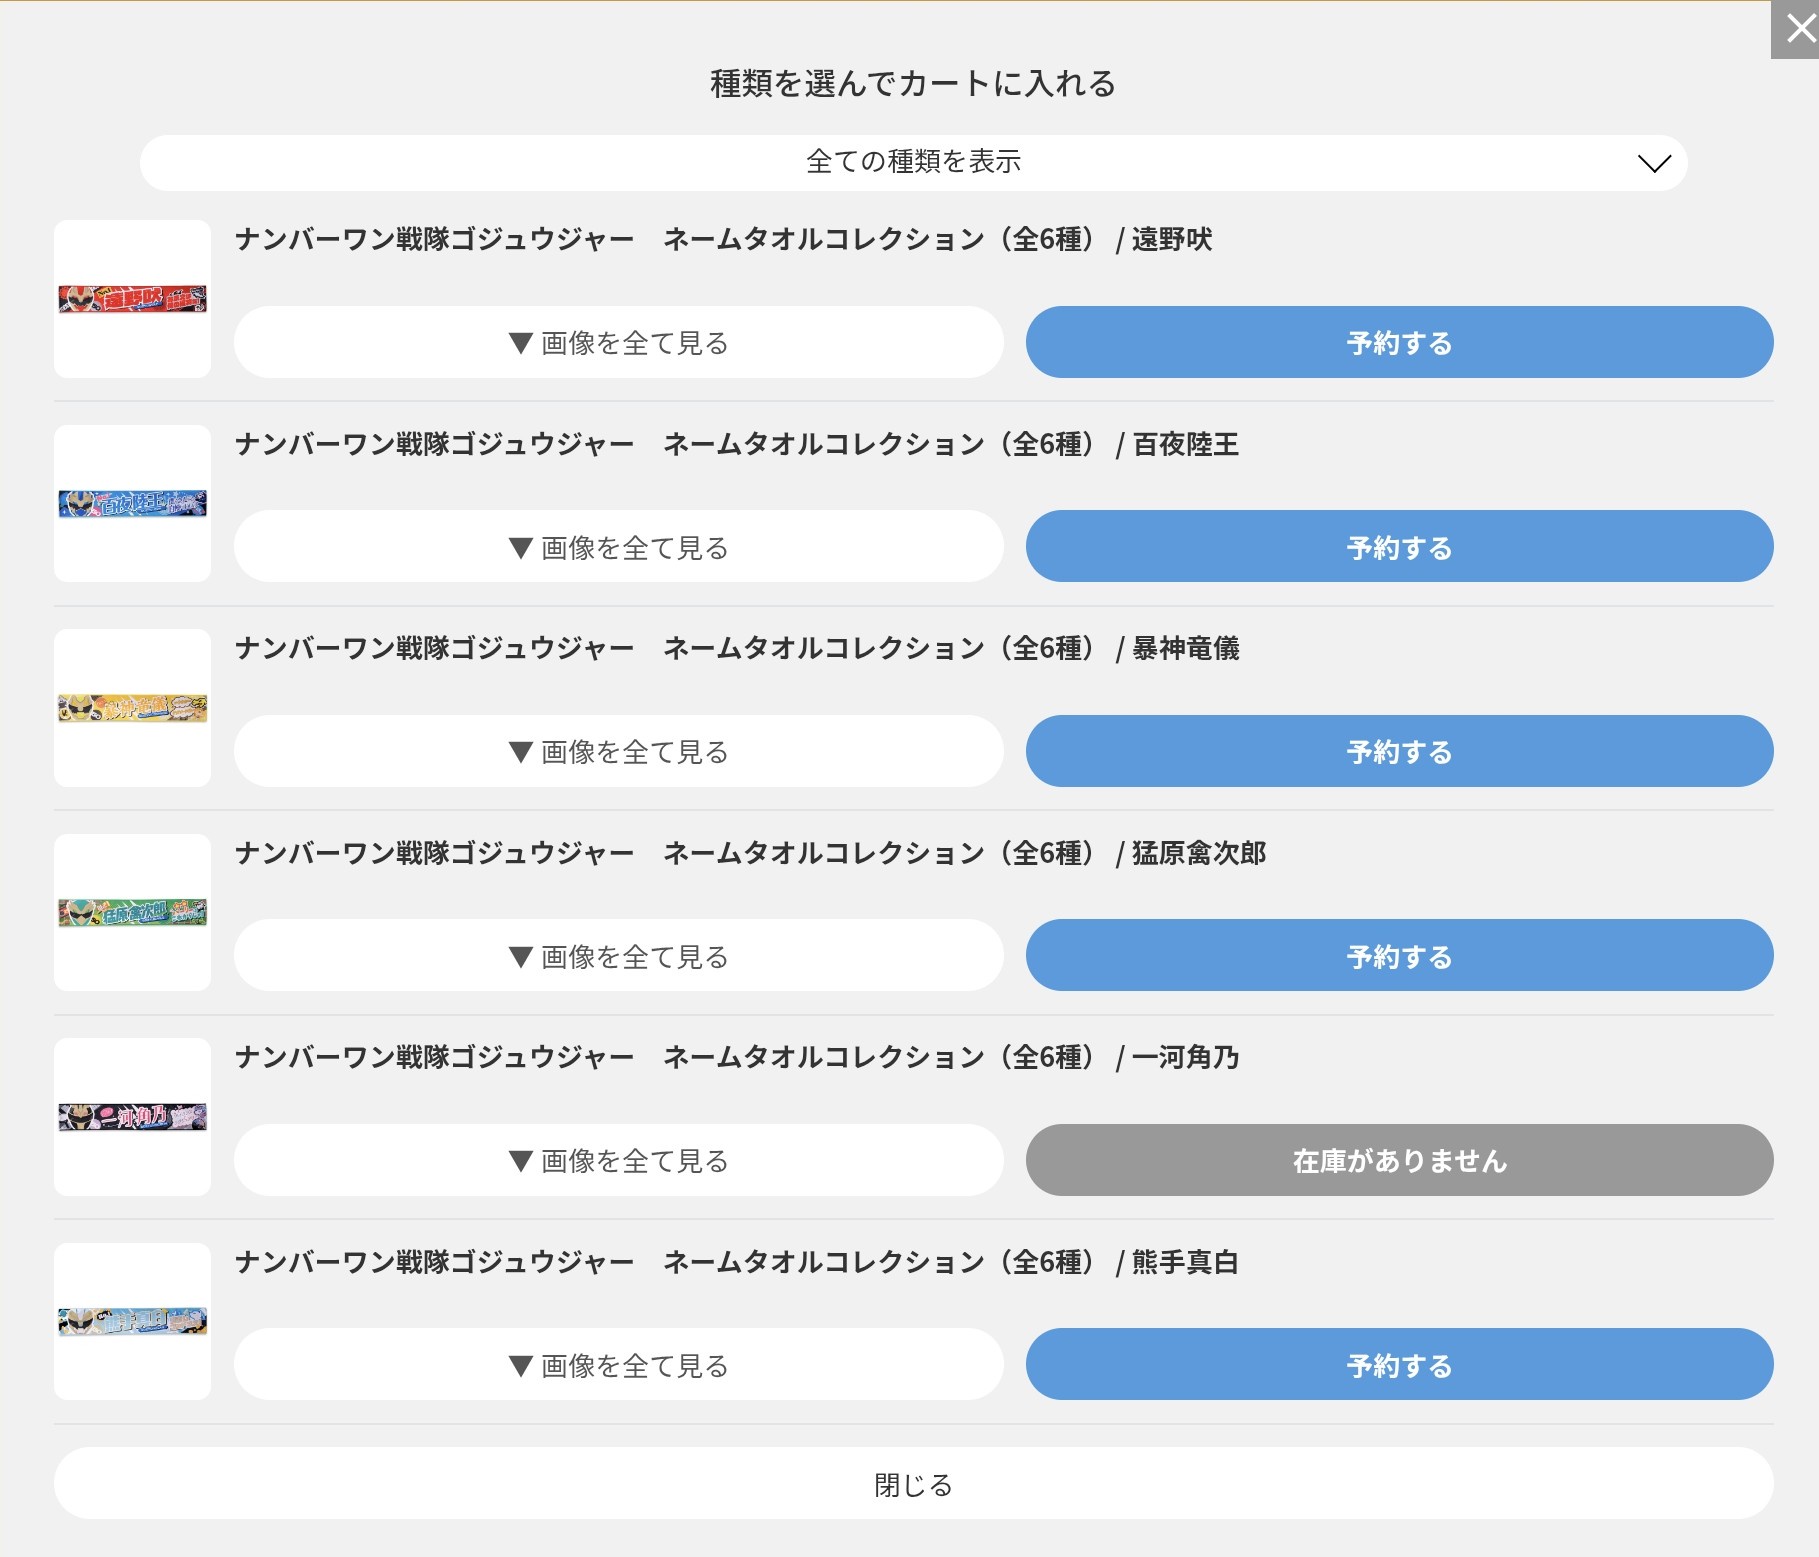Expand 画像を全て見る for 遠野吠
Viewport: 1819px width, 1557px height.
pyautogui.click(x=618, y=343)
